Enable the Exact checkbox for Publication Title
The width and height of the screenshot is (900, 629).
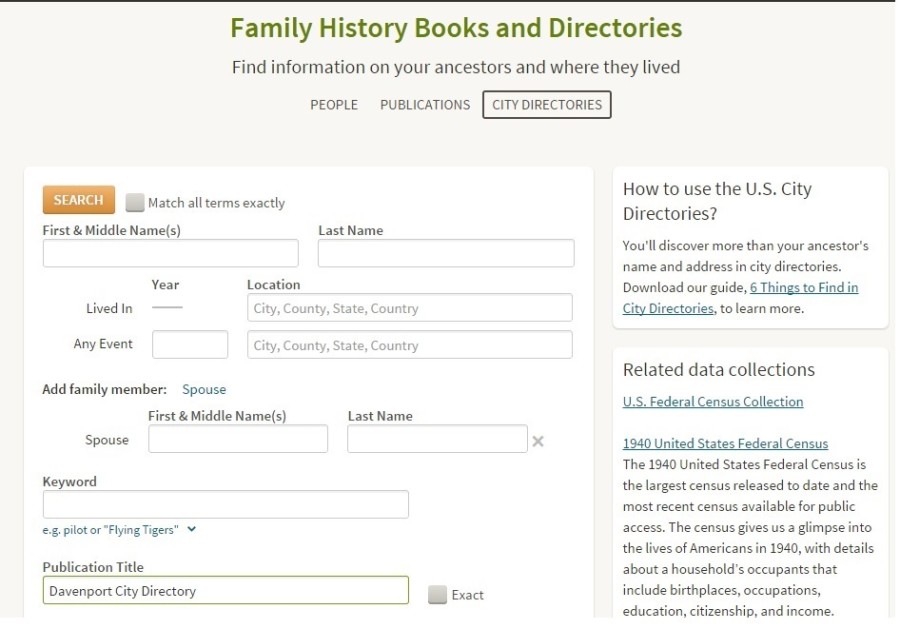437,595
